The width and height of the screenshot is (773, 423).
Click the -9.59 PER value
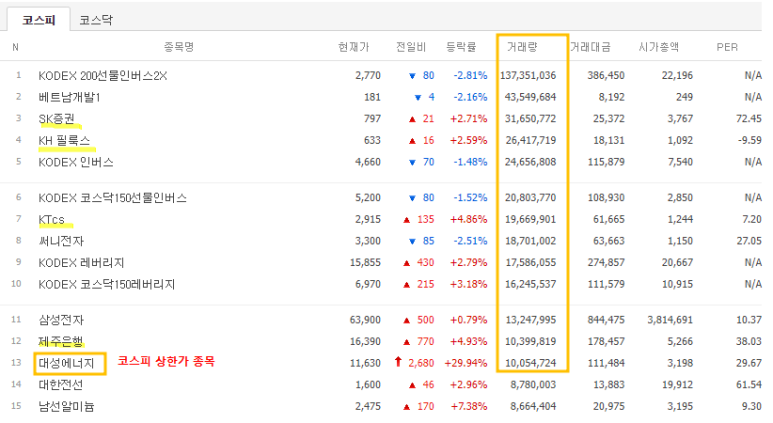750,141
